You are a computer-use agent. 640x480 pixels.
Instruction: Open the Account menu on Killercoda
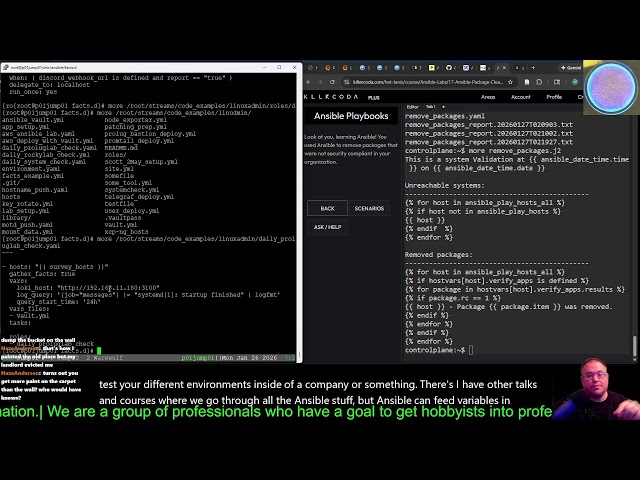pos(521,97)
